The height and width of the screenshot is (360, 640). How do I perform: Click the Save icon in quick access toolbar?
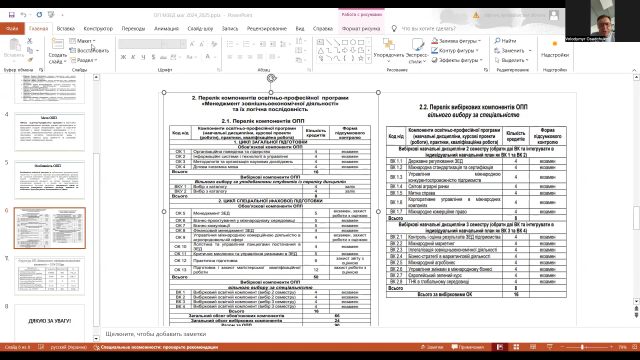(x=11, y=15)
